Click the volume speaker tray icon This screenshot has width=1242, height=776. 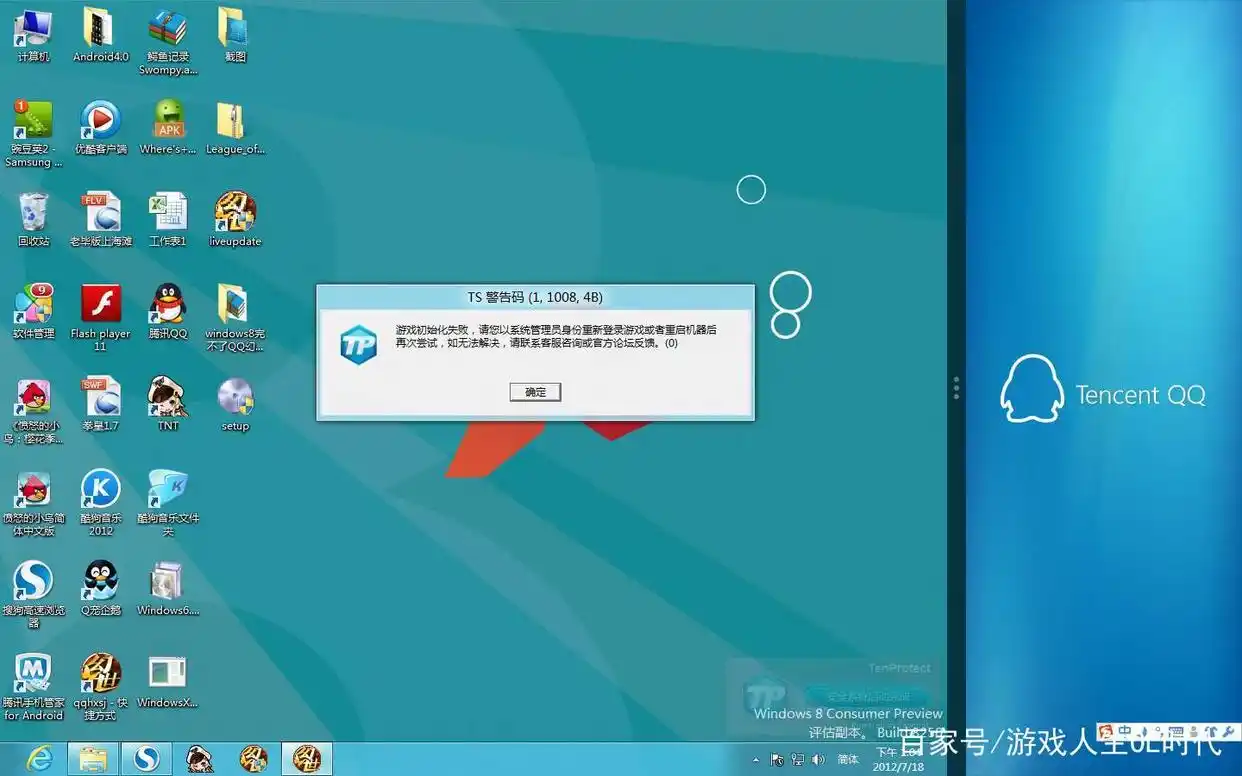[818, 759]
